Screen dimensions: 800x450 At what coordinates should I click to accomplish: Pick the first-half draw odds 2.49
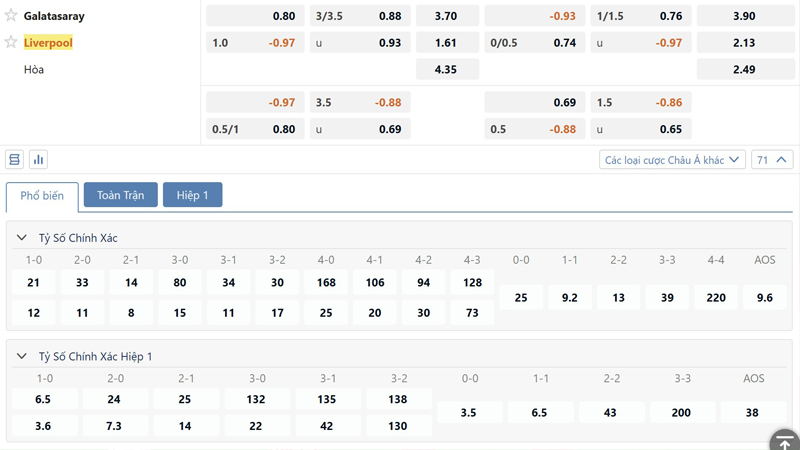pos(745,69)
